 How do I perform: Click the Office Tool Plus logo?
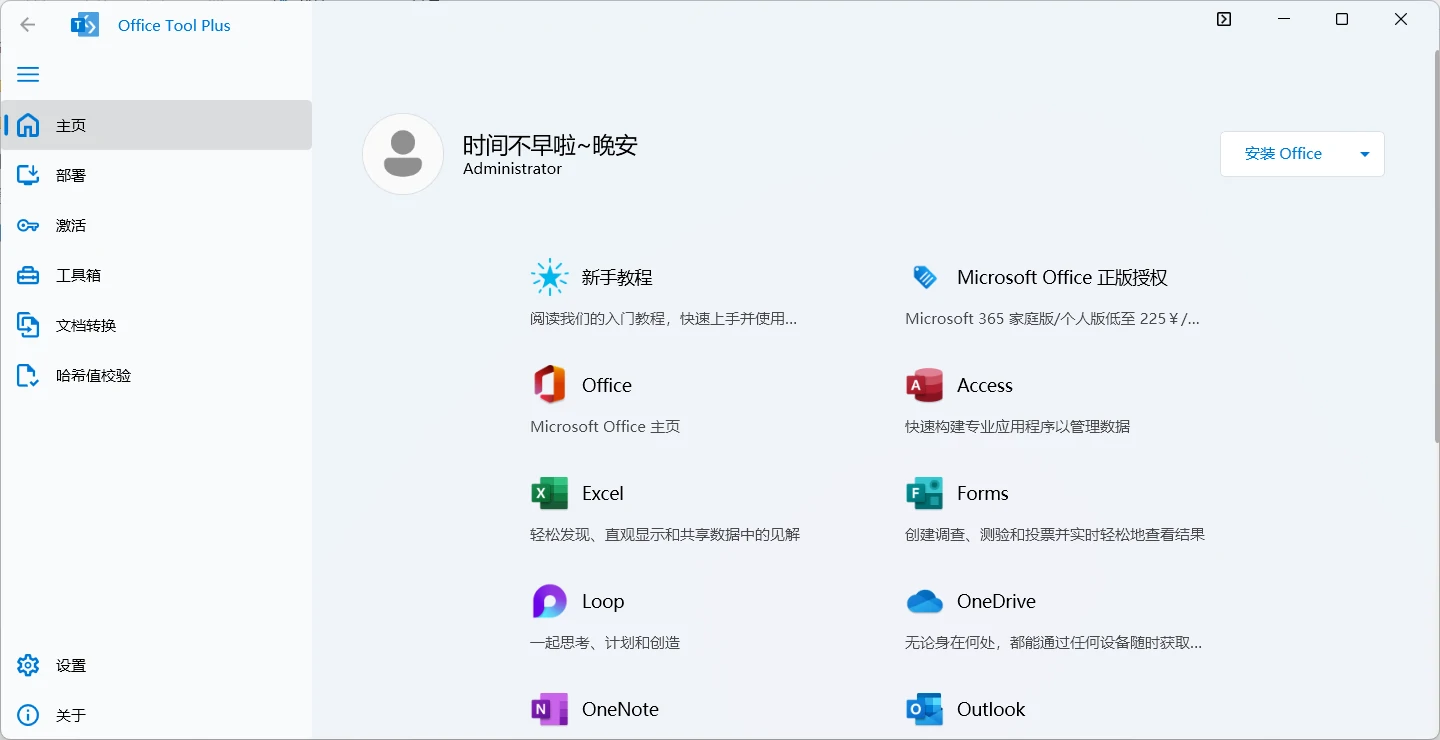pyautogui.click(x=85, y=24)
